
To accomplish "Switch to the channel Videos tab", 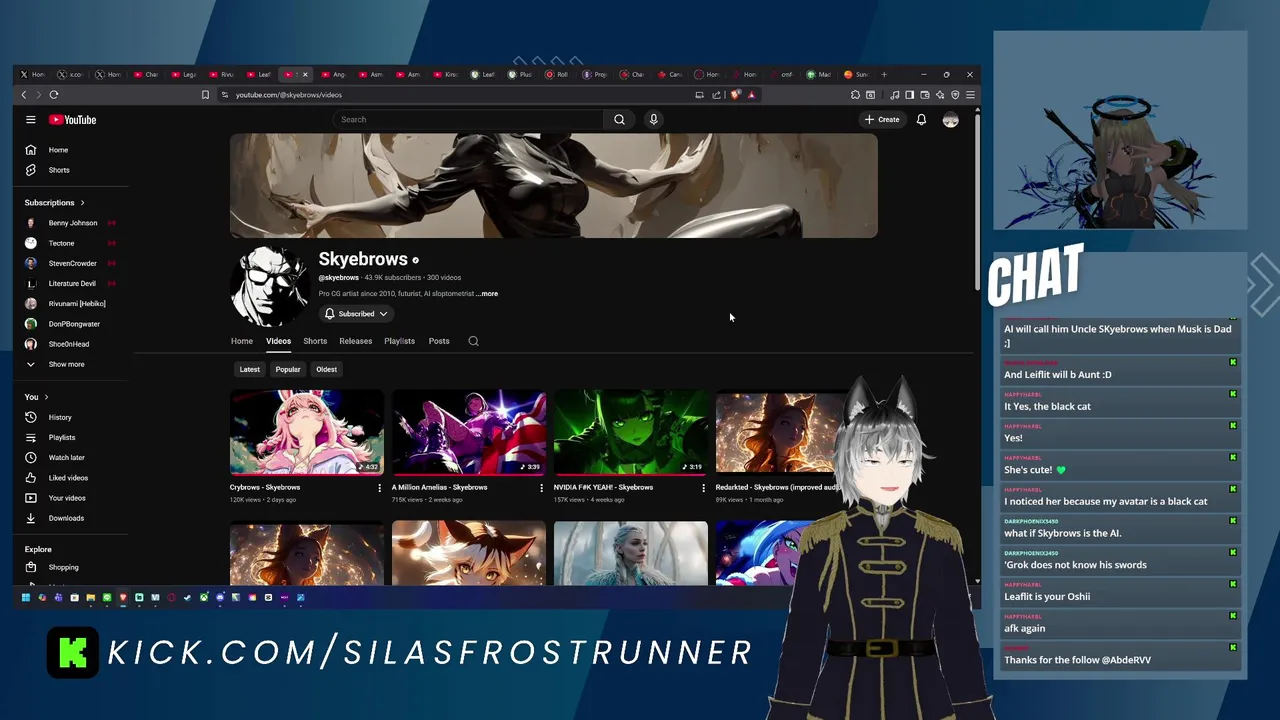I will coord(278,341).
